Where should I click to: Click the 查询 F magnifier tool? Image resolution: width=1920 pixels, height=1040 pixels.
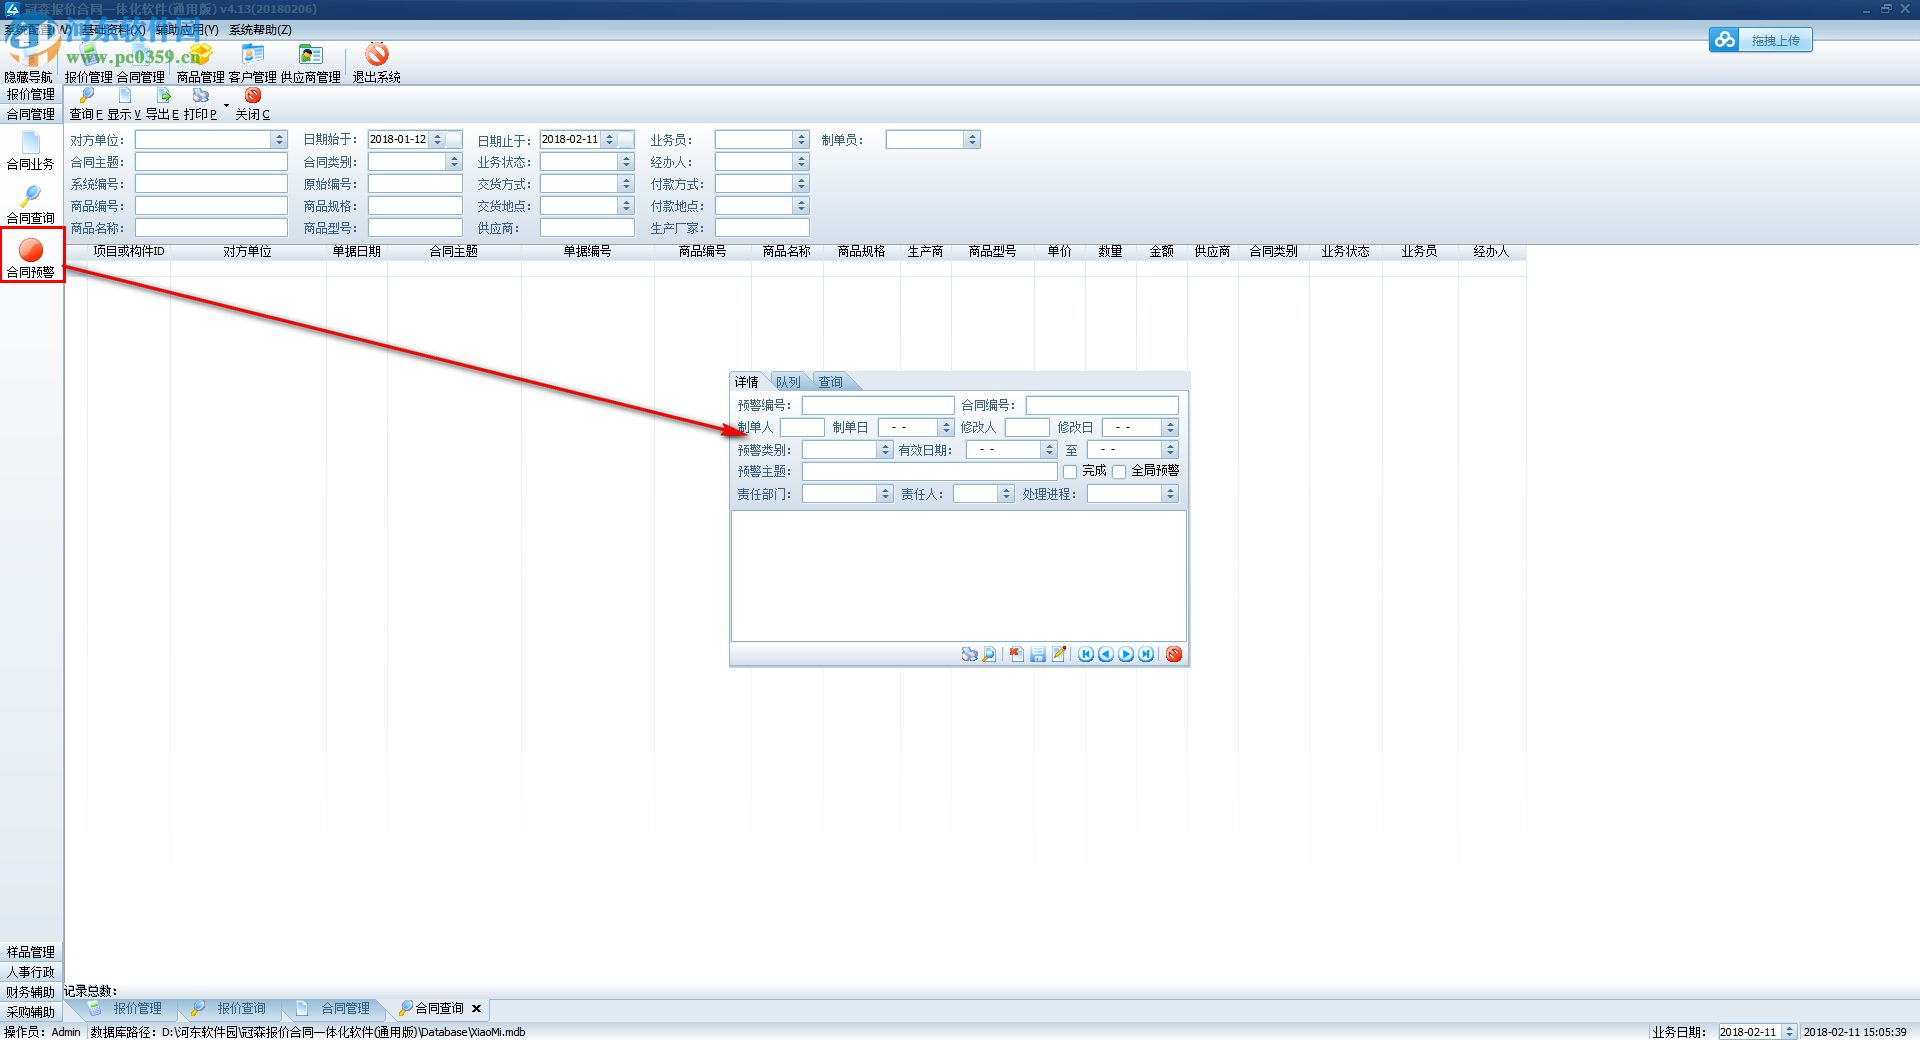tap(86, 104)
